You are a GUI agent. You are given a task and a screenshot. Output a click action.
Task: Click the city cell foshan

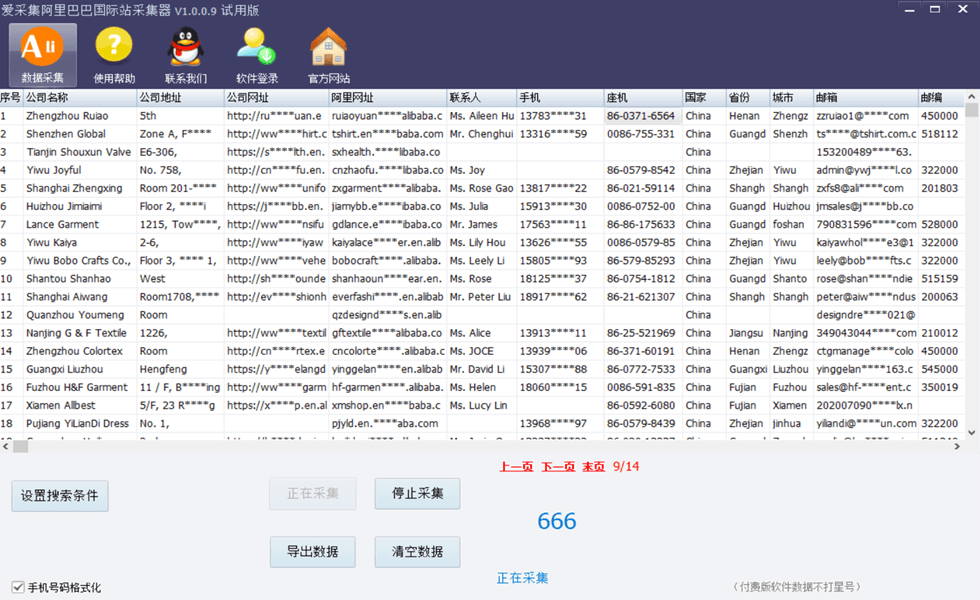[x=791, y=224]
